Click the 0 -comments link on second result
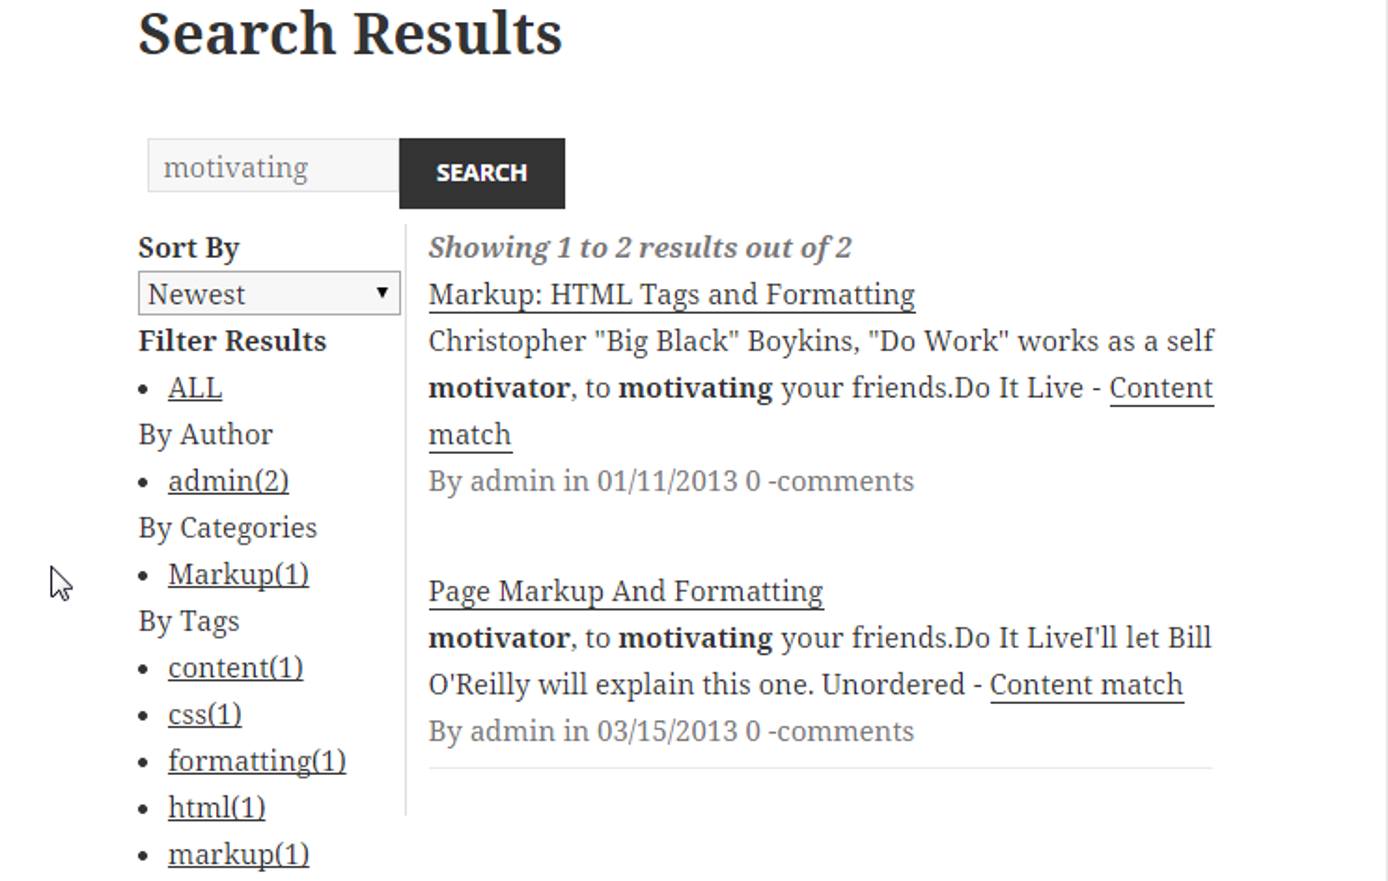Screen dimensions: 1388x881 coord(838,731)
